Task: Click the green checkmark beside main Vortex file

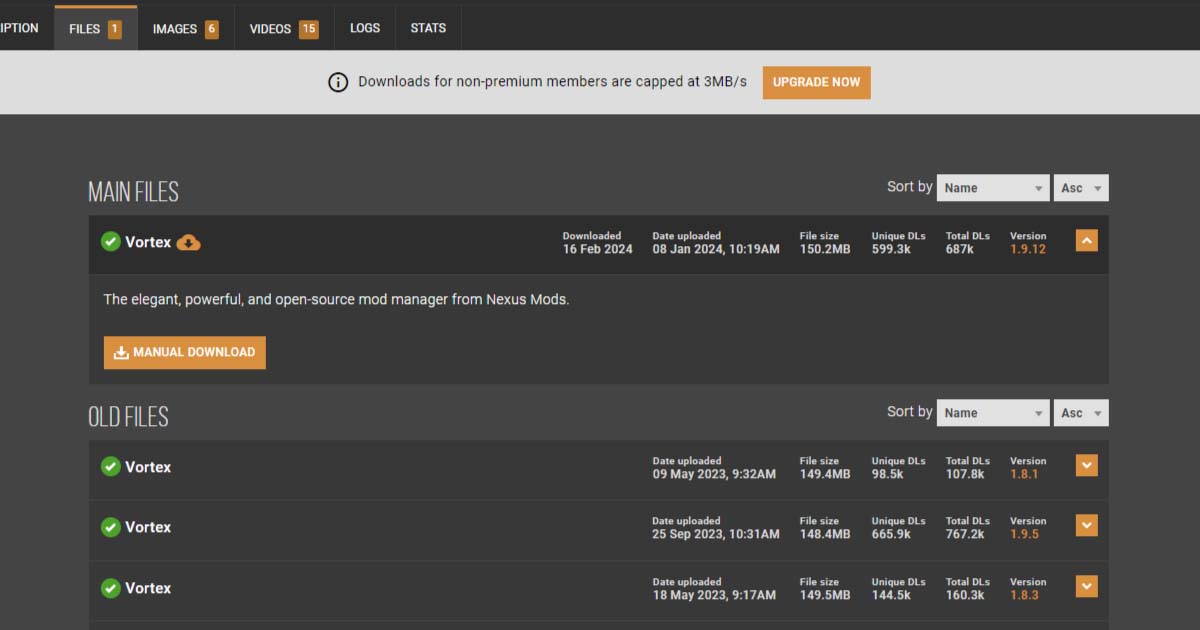Action: [111, 242]
